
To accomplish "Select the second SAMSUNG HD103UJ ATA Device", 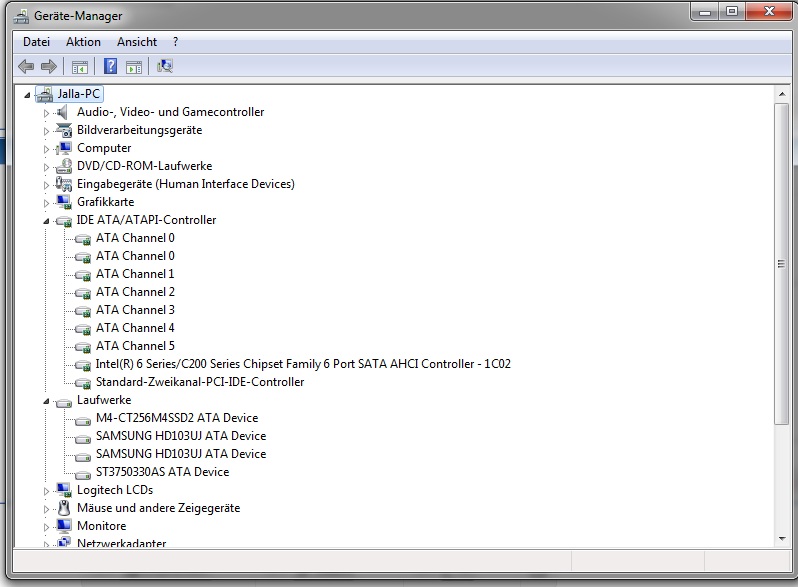I will pyautogui.click(x=181, y=454).
